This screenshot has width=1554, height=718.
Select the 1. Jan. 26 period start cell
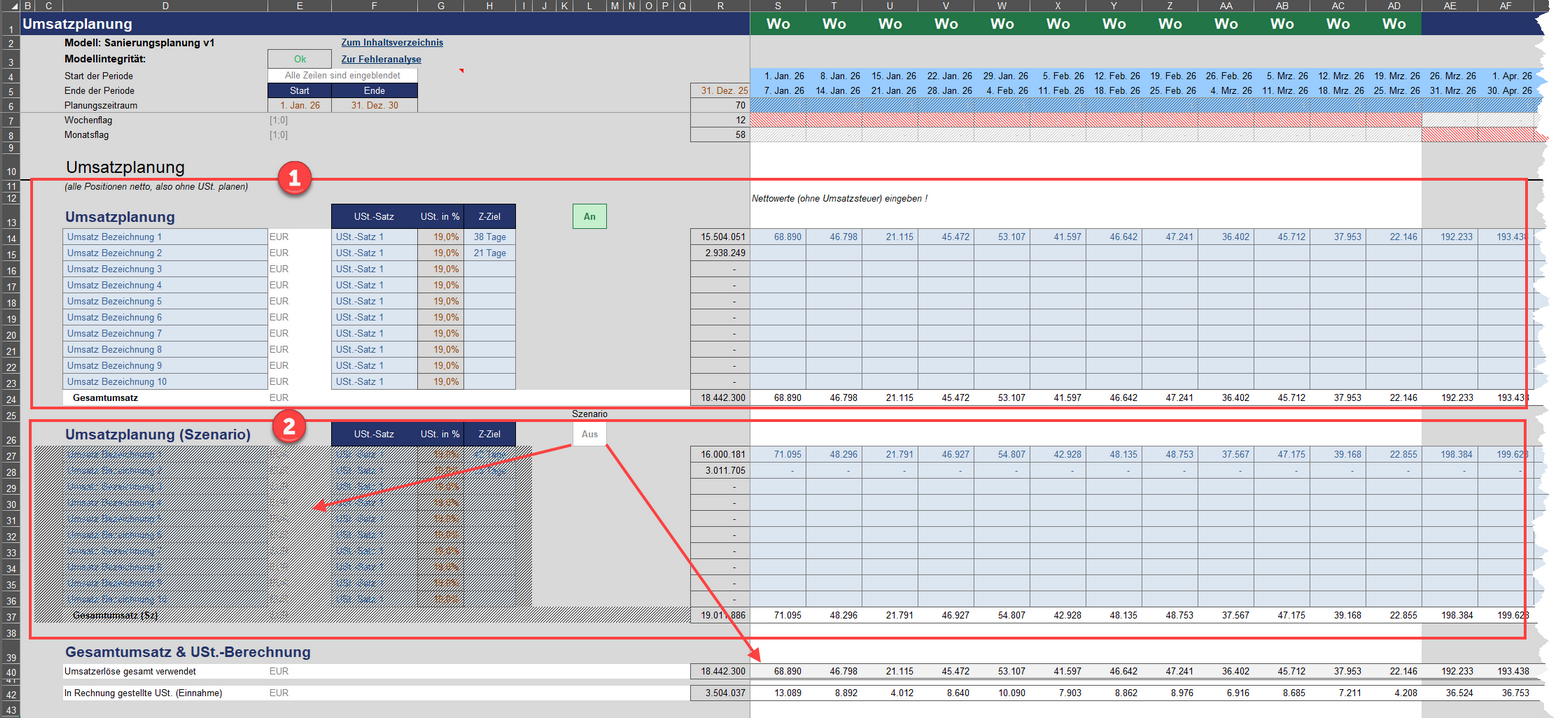pos(778,76)
